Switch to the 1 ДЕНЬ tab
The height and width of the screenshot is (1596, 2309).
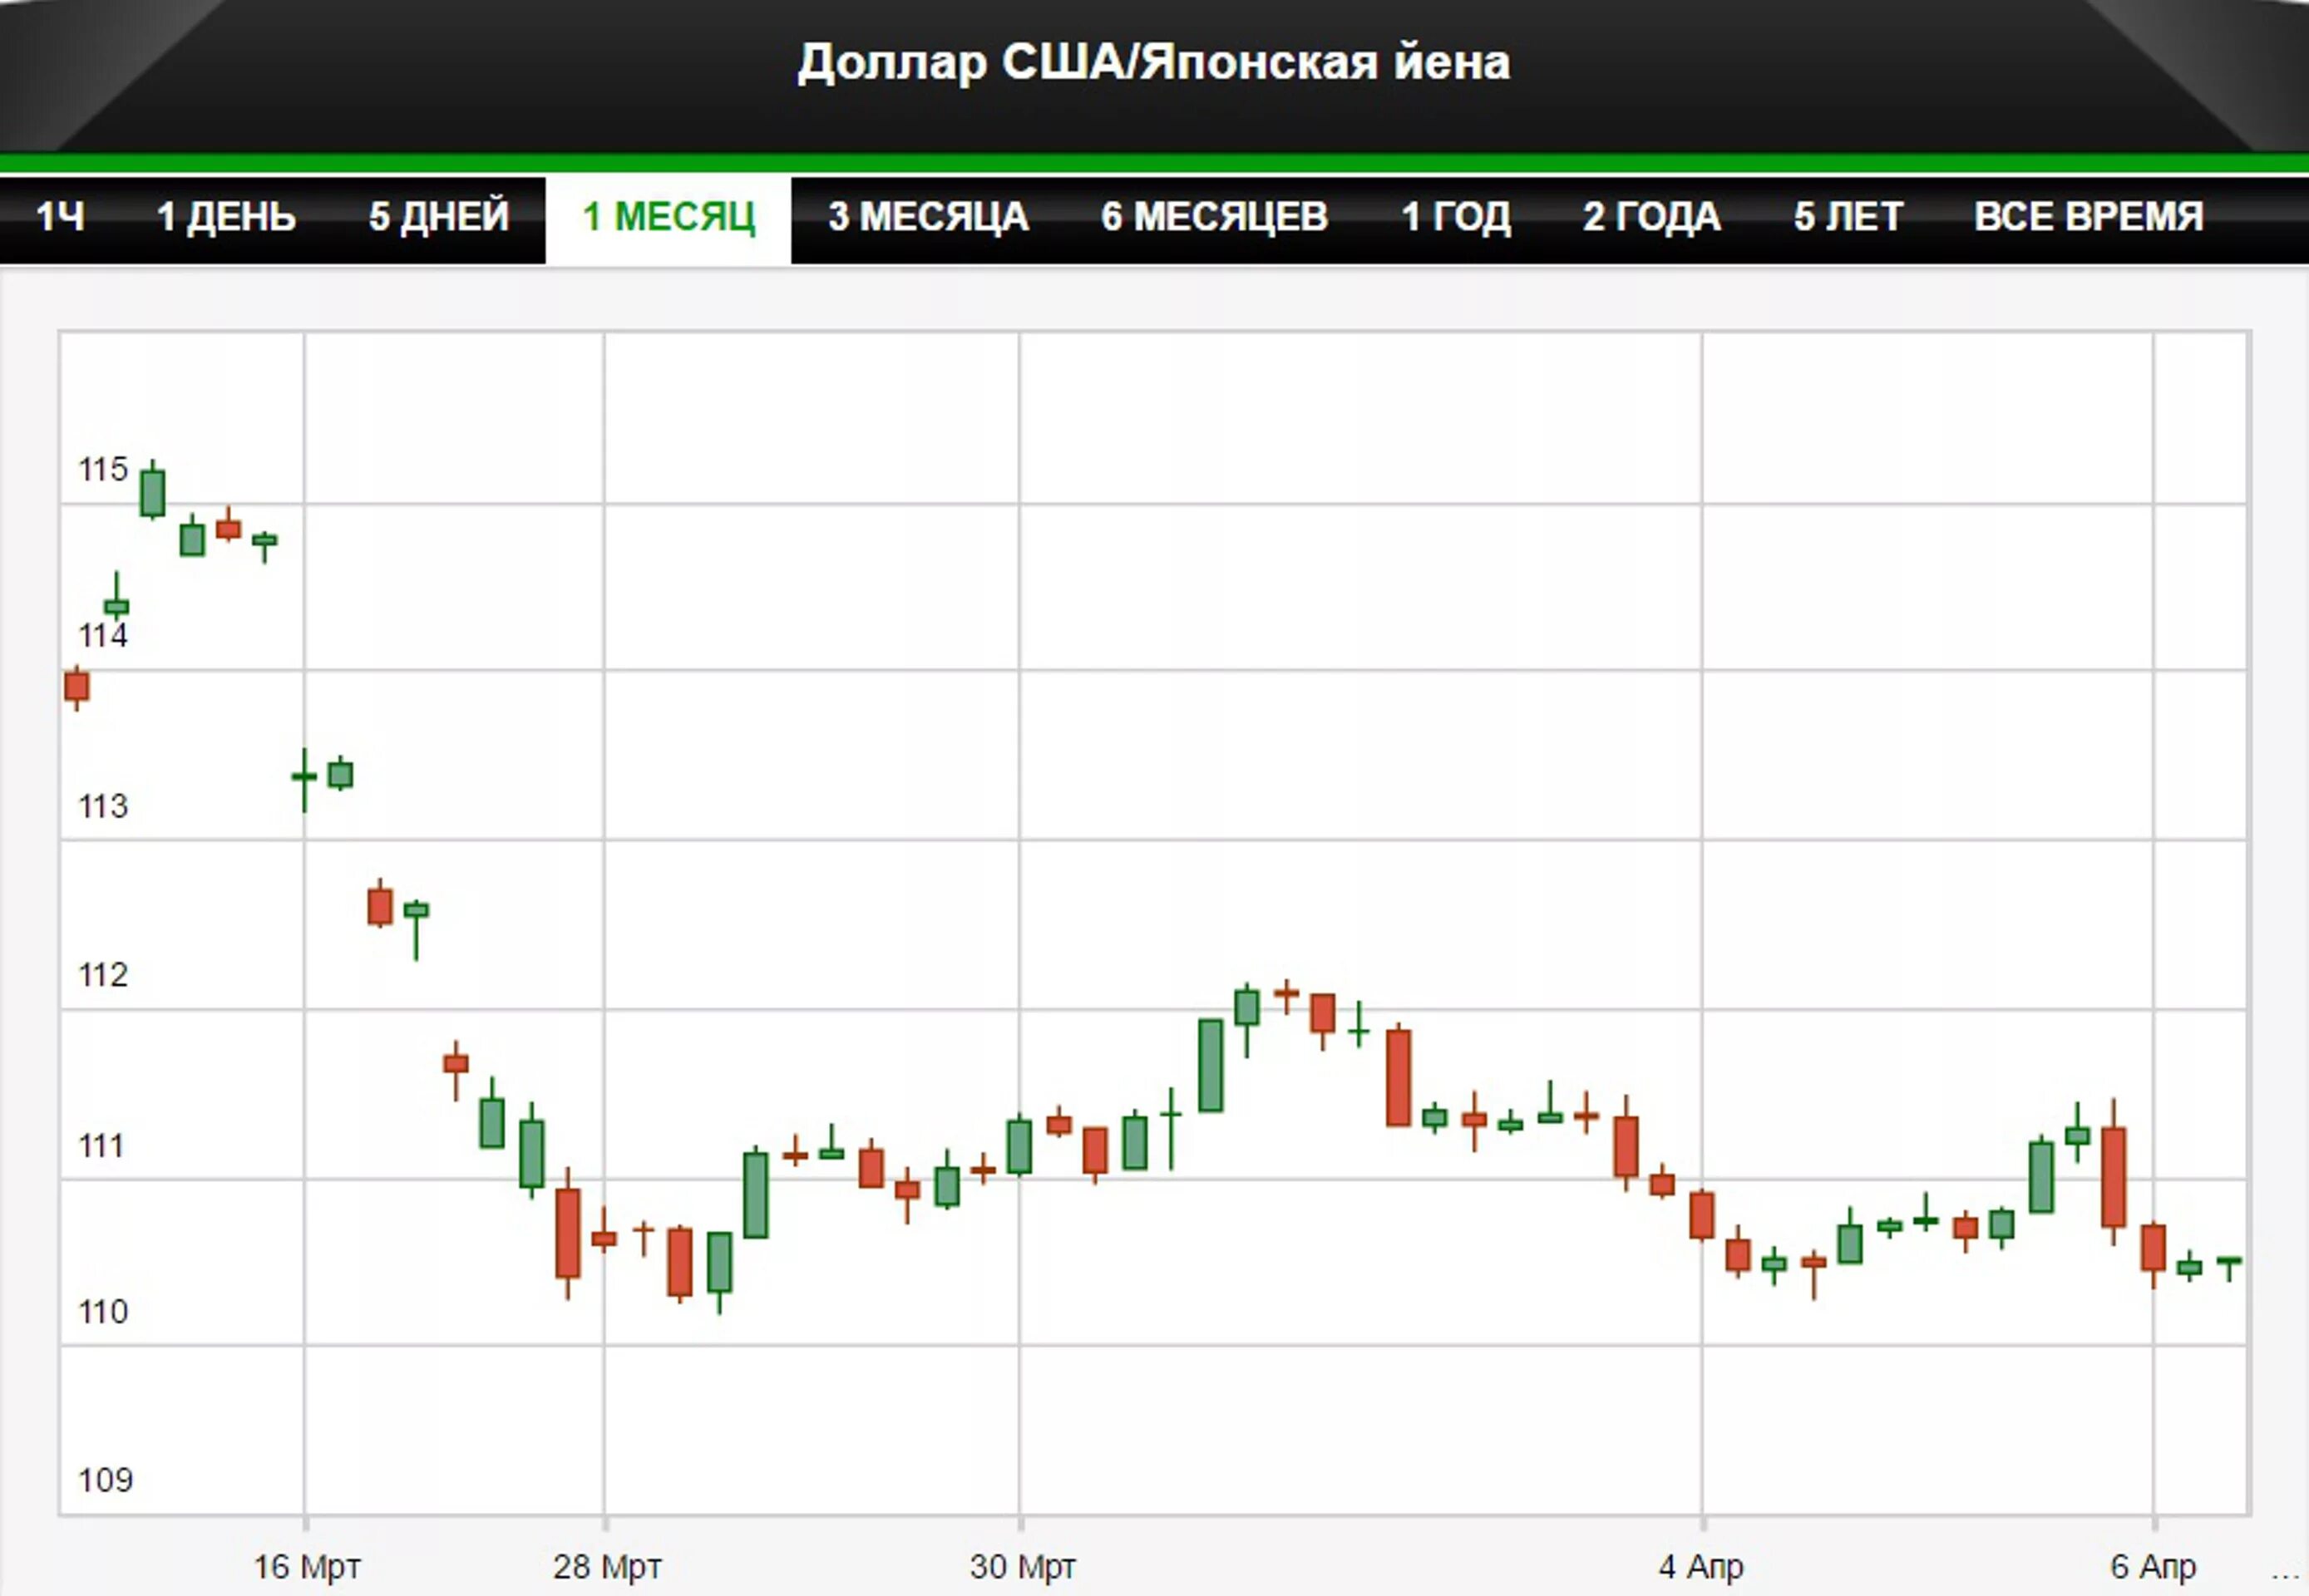tap(226, 217)
